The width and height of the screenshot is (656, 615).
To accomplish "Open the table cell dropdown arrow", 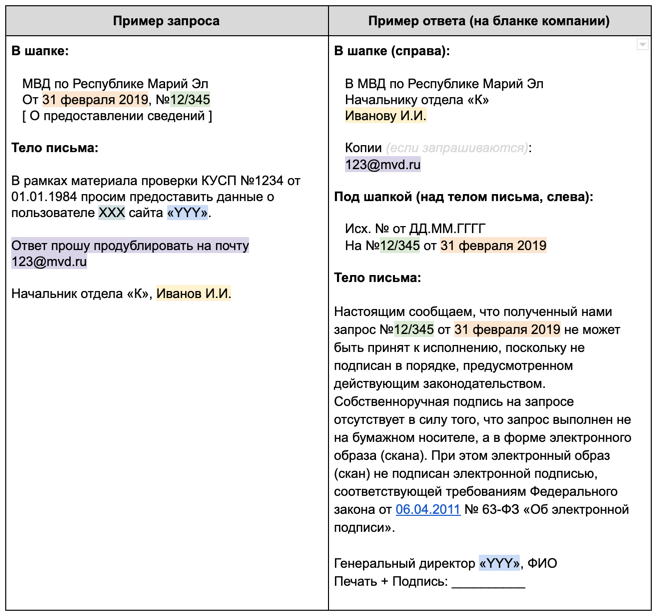I will [642, 47].
